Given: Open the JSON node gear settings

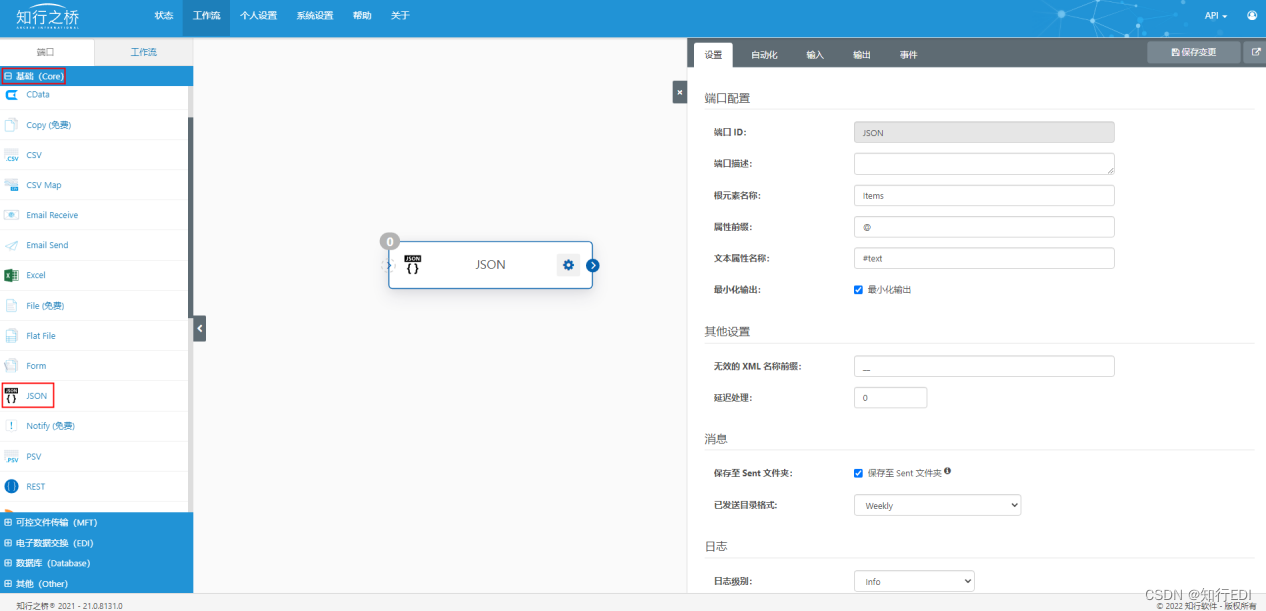Looking at the screenshot, I should [x=568, y=265].
